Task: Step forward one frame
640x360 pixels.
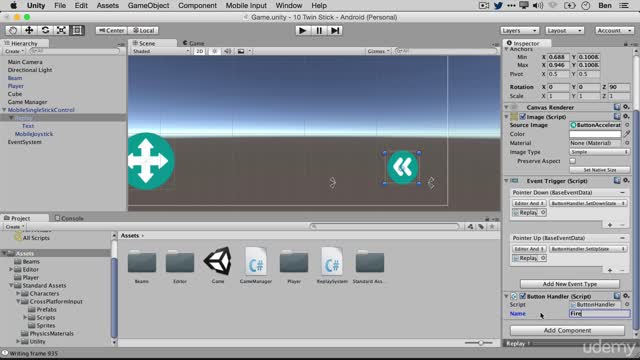Action: [x=335, y=31]
